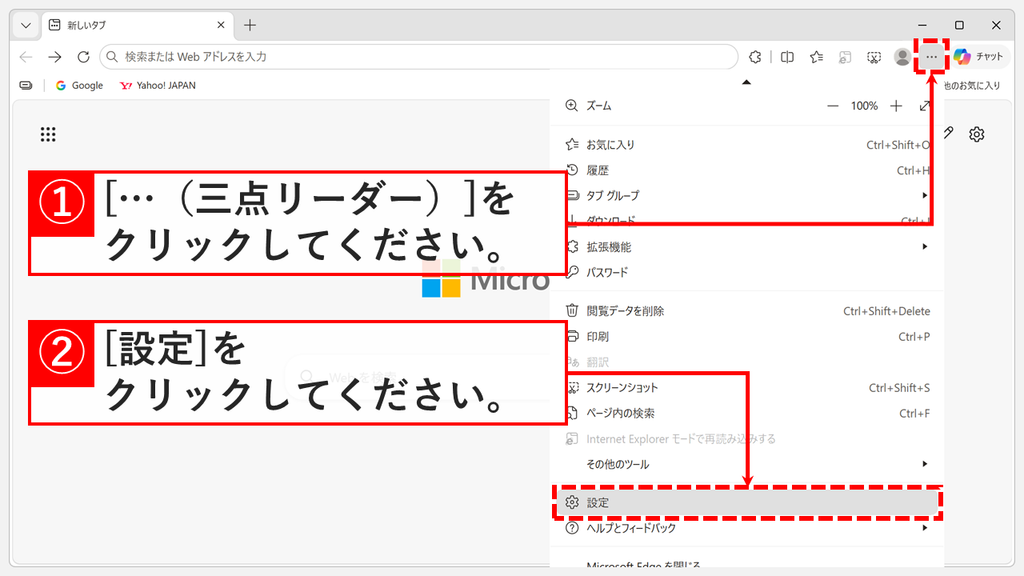Click the screenshot toolbar icon

tap(874, 57)
